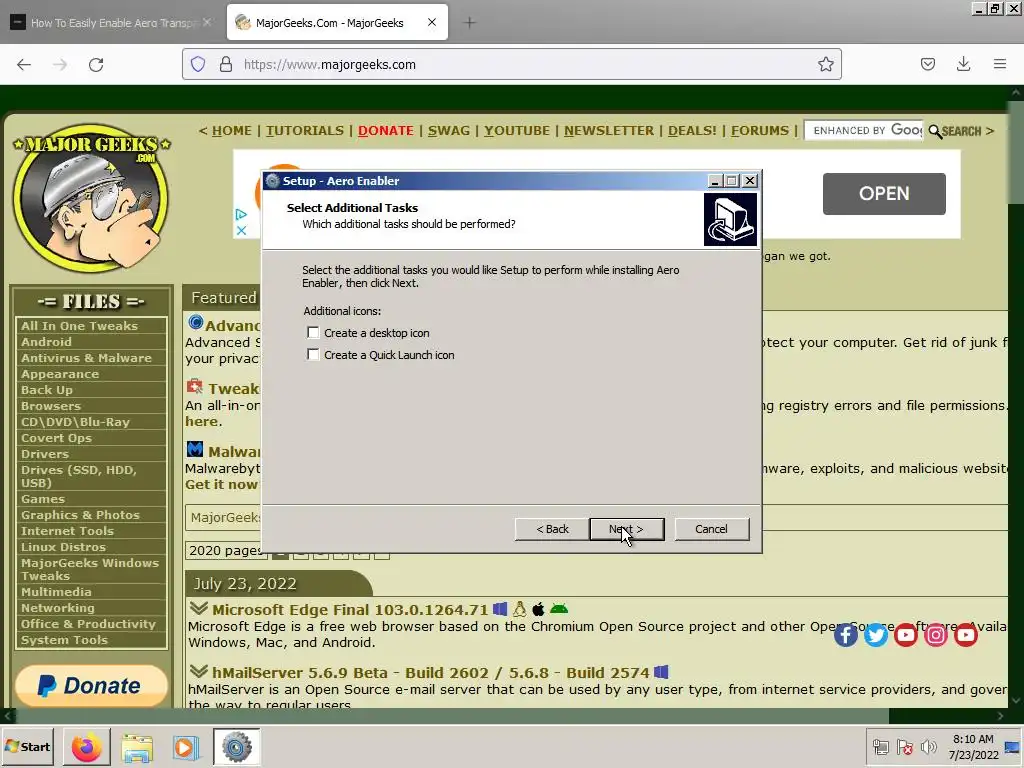This screenshot has width=1024, height=768.
Task: Open Android files category
Action: 46,342
